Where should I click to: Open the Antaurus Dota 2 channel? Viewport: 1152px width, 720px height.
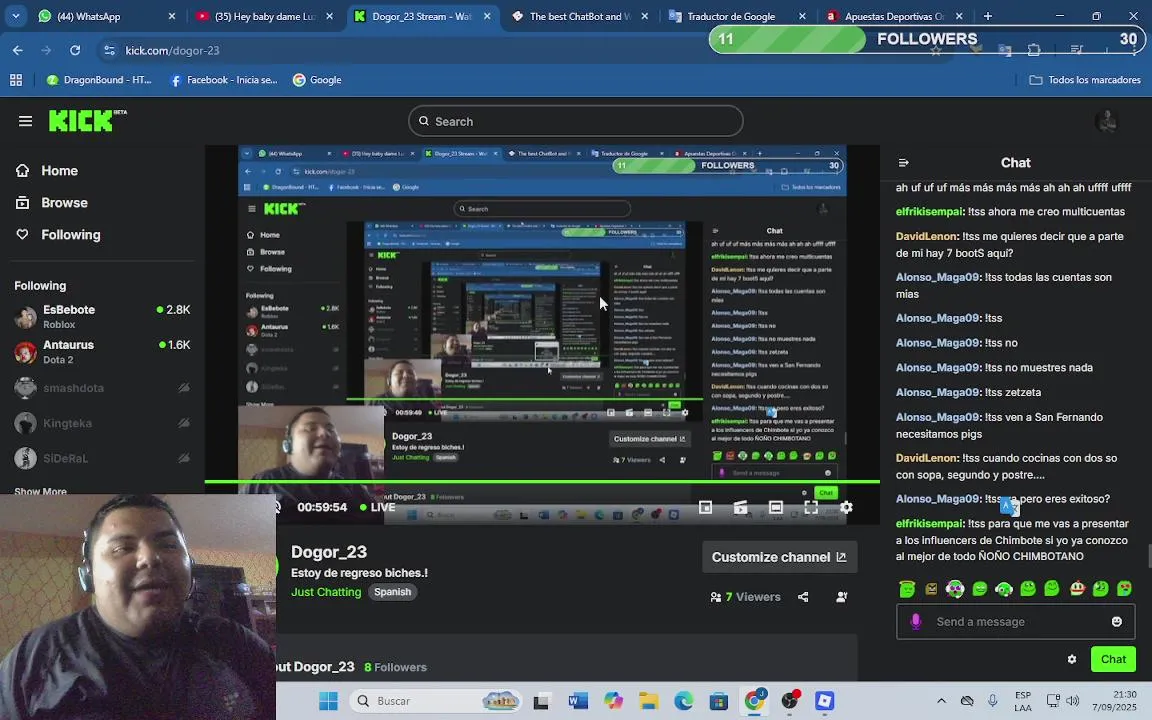[102, 352]
